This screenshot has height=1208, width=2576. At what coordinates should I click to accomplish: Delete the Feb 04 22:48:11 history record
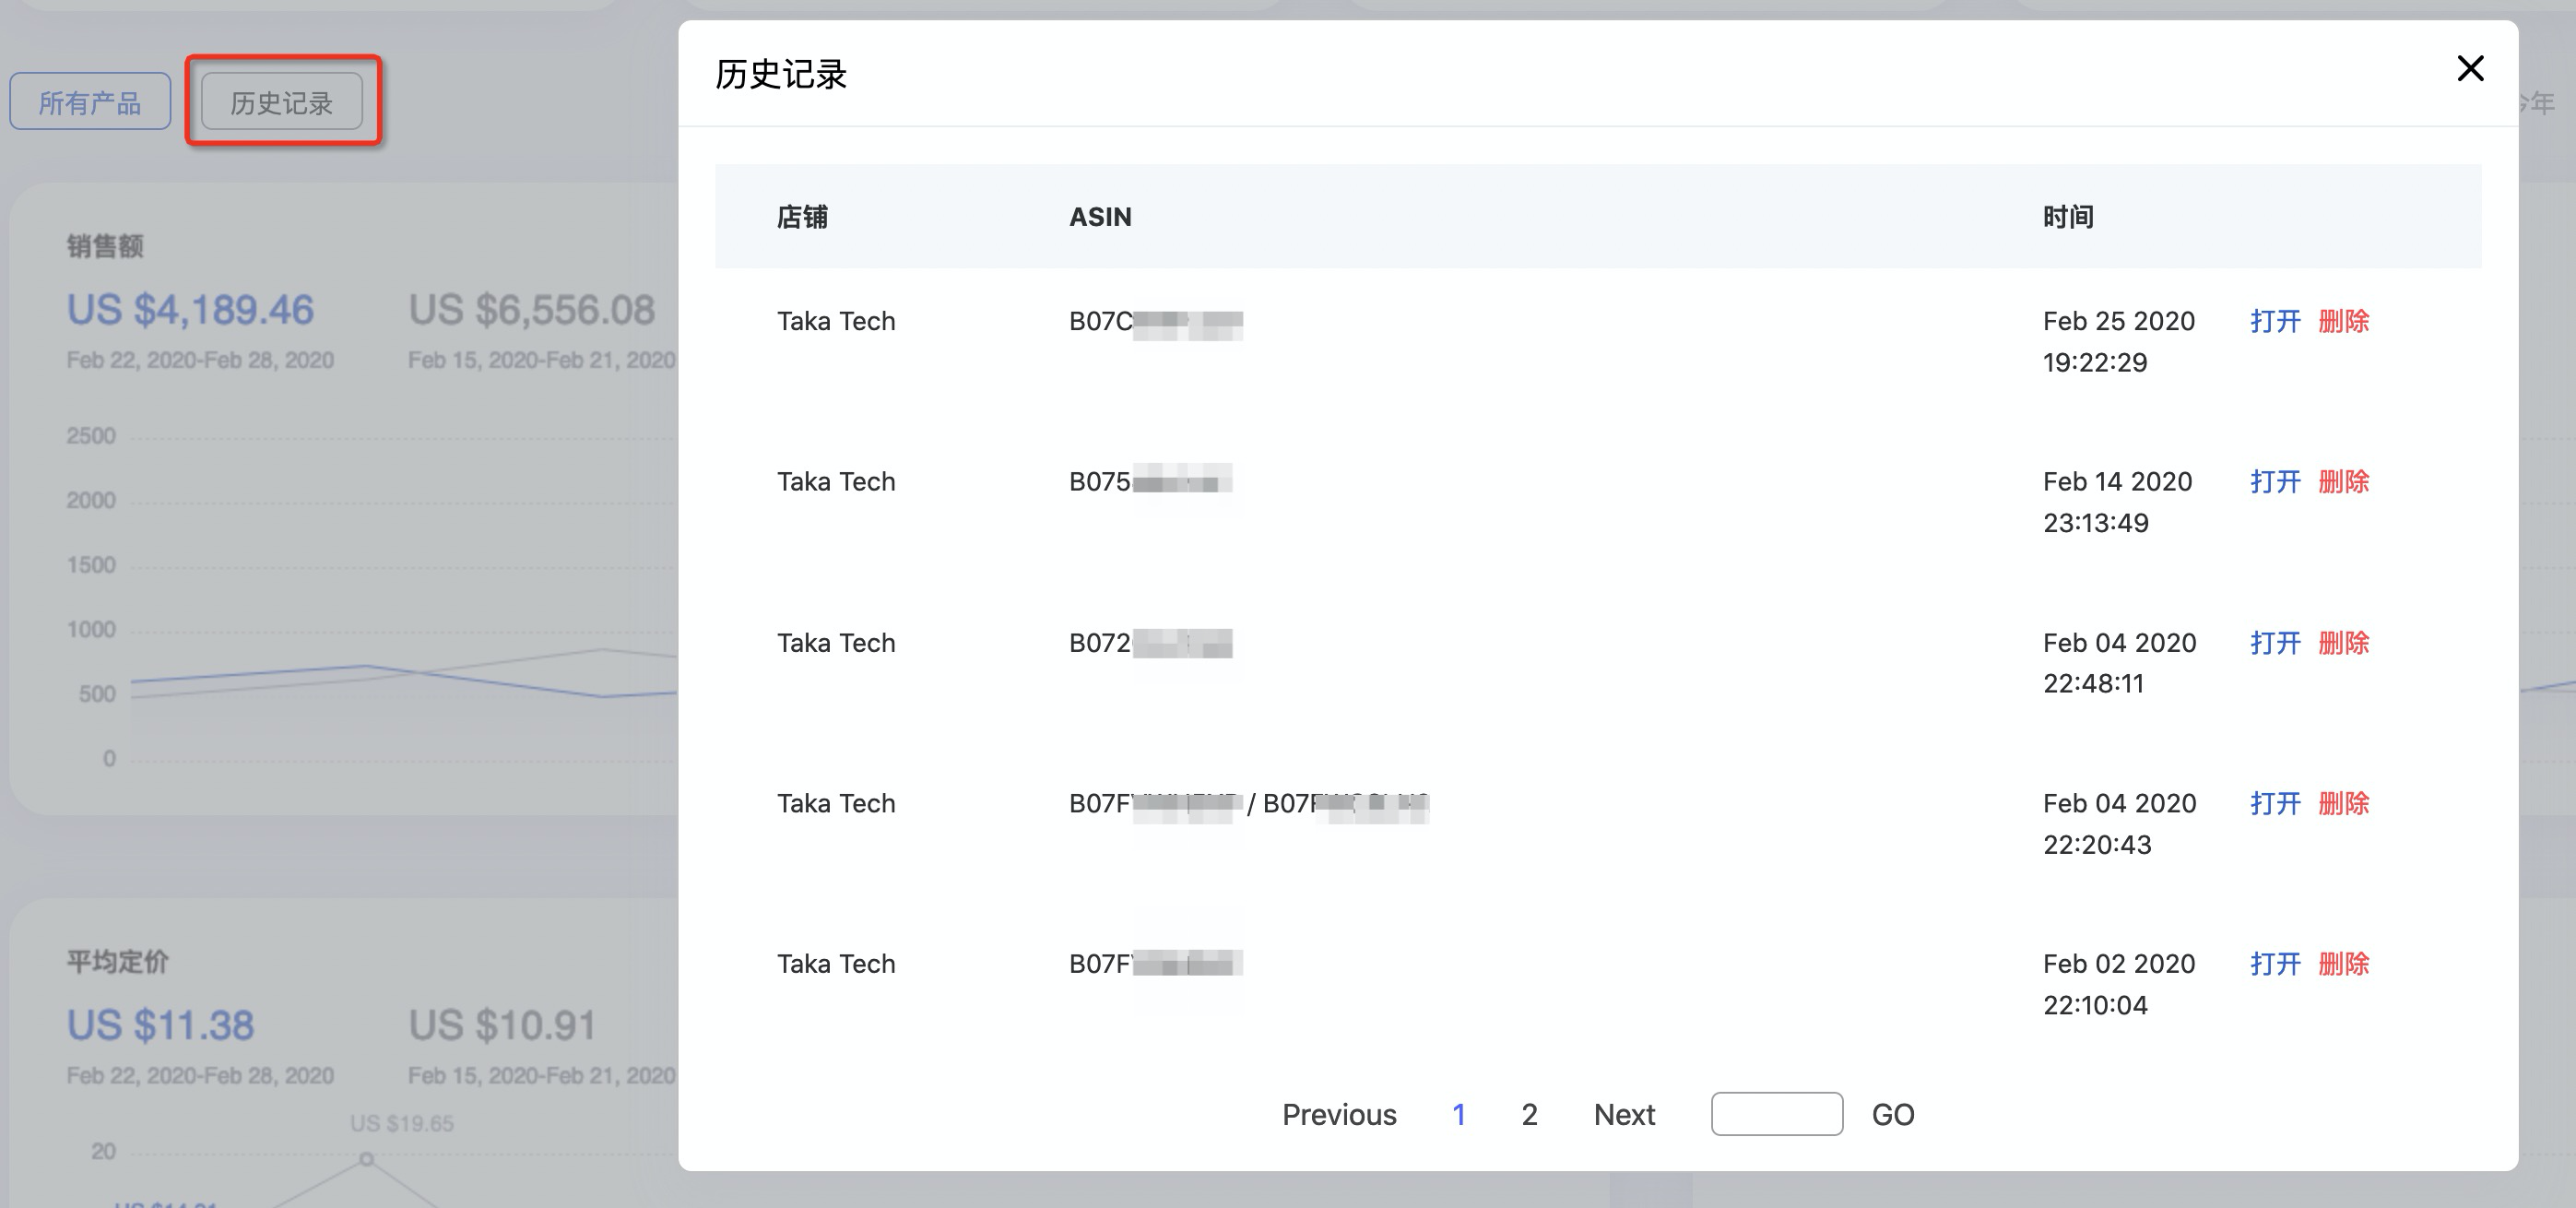pyautogui.click(x=2343, y=643)
